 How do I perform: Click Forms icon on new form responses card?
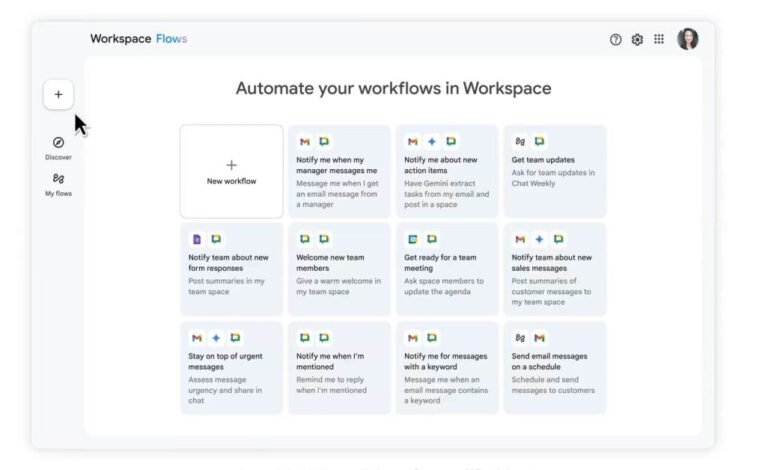(197, 239)
